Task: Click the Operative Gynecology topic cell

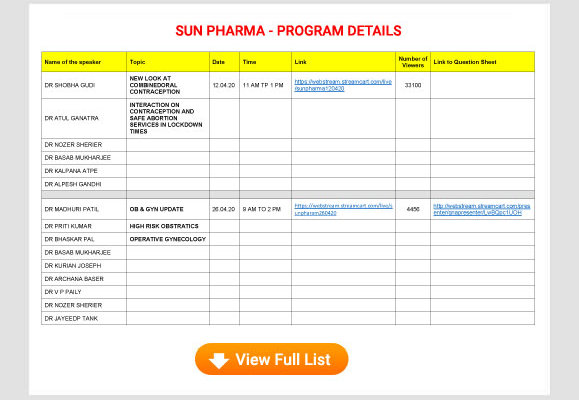Action: (168, 239)
